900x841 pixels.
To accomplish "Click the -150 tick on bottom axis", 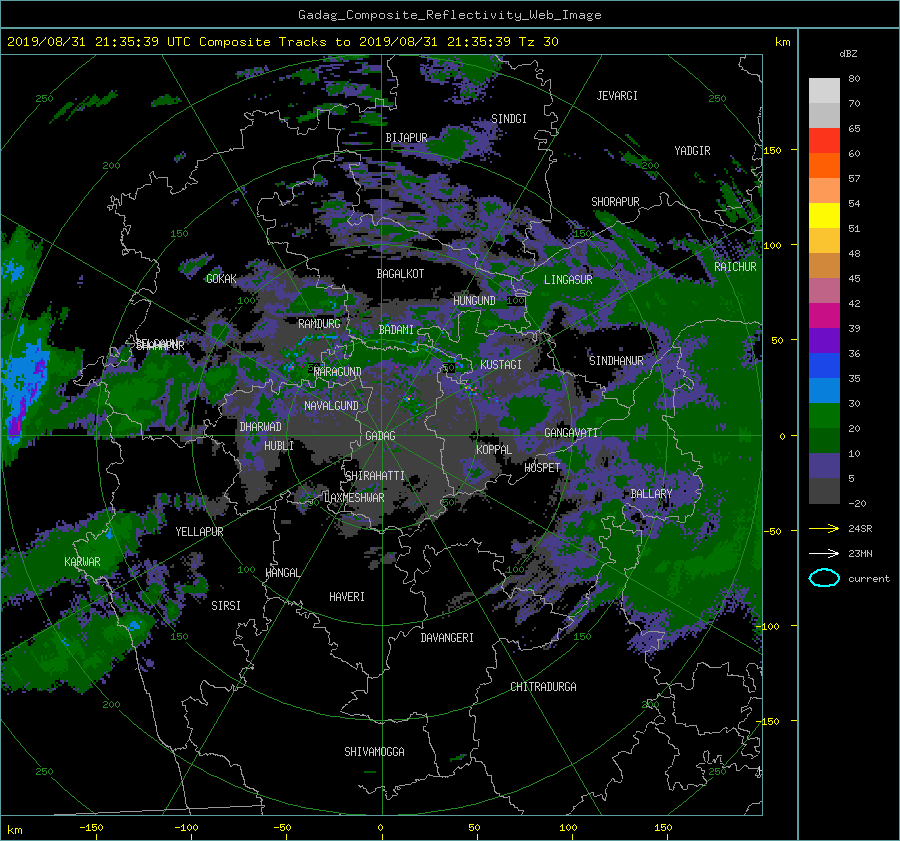I will click(x=91, y=828).
